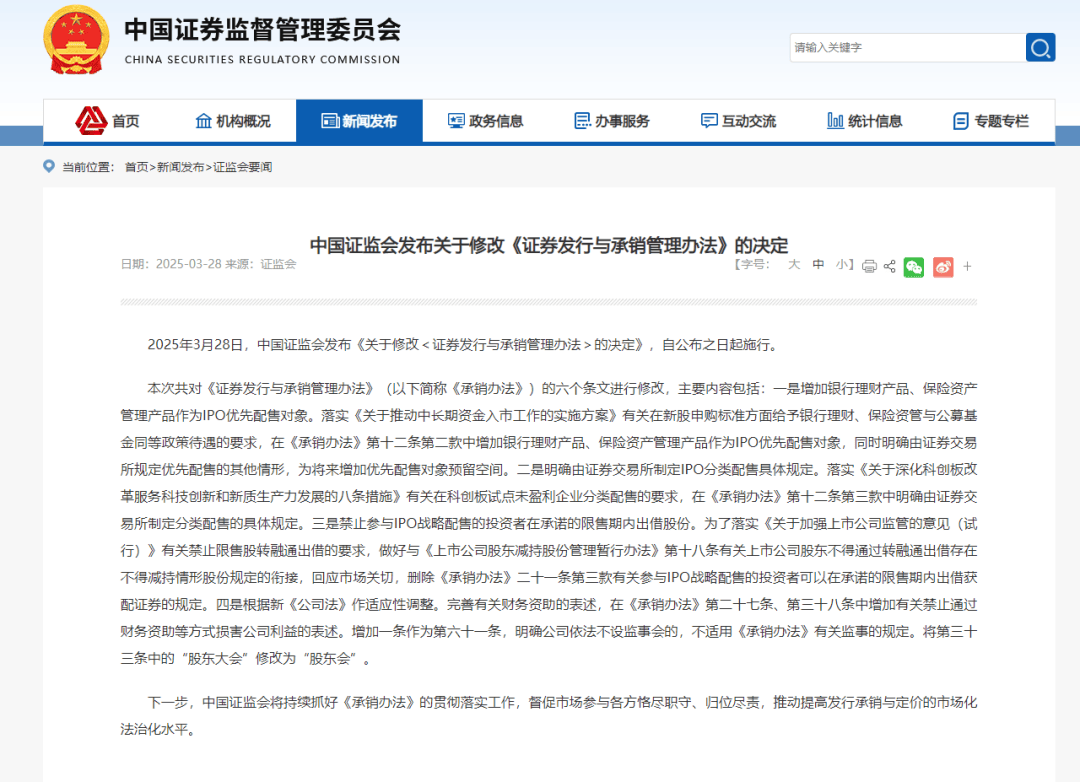Print the article with printer icon
The width and height of the screenshot is (1080, 782).
click(x=869, y=267)
